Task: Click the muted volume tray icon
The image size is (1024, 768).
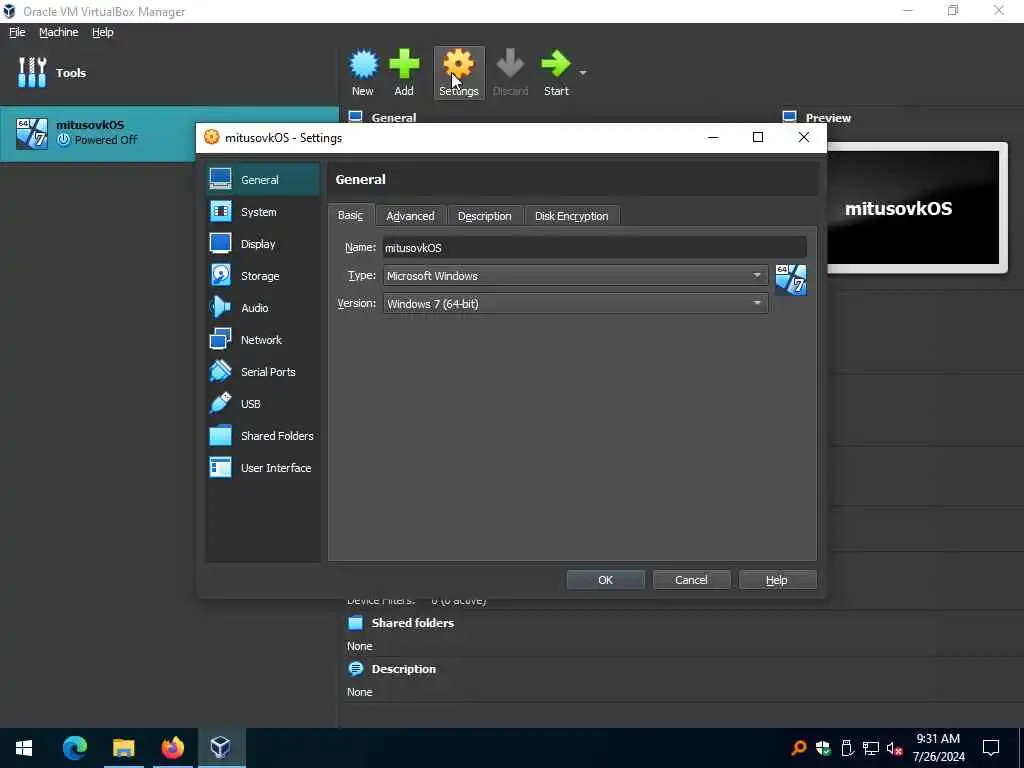Action: (894, 748)
